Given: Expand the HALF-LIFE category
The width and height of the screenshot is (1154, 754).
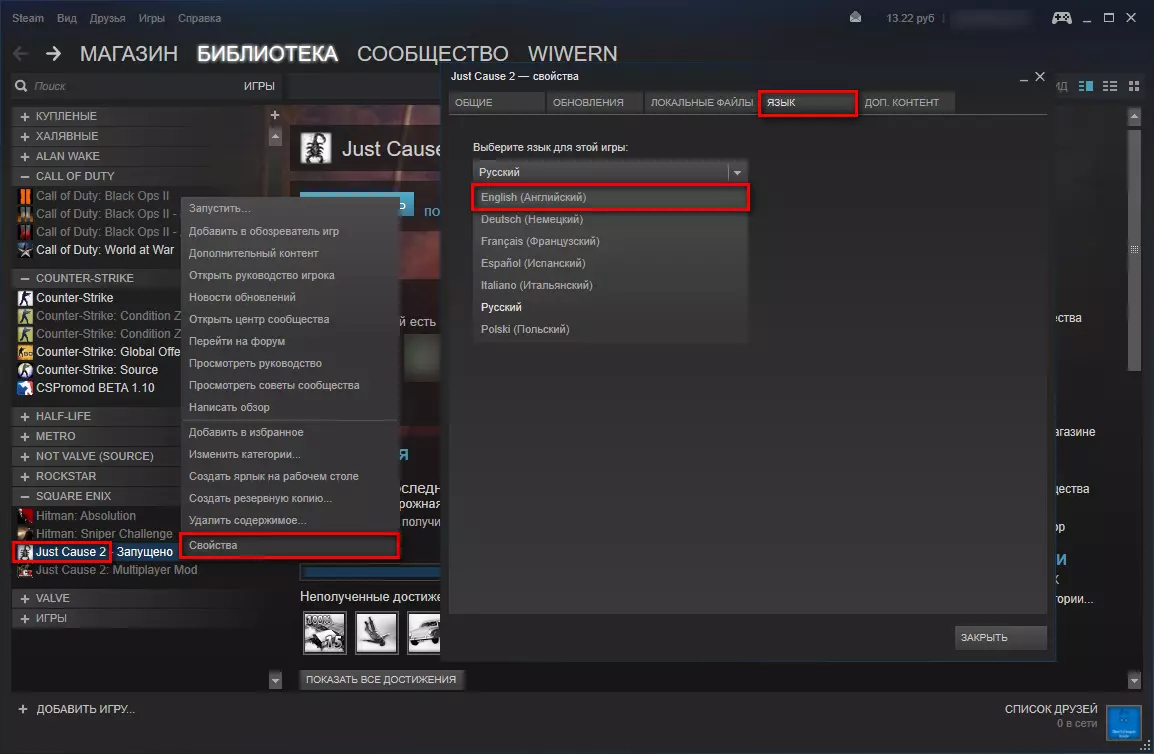Looking at the screenshot, I should pos(25,416).
